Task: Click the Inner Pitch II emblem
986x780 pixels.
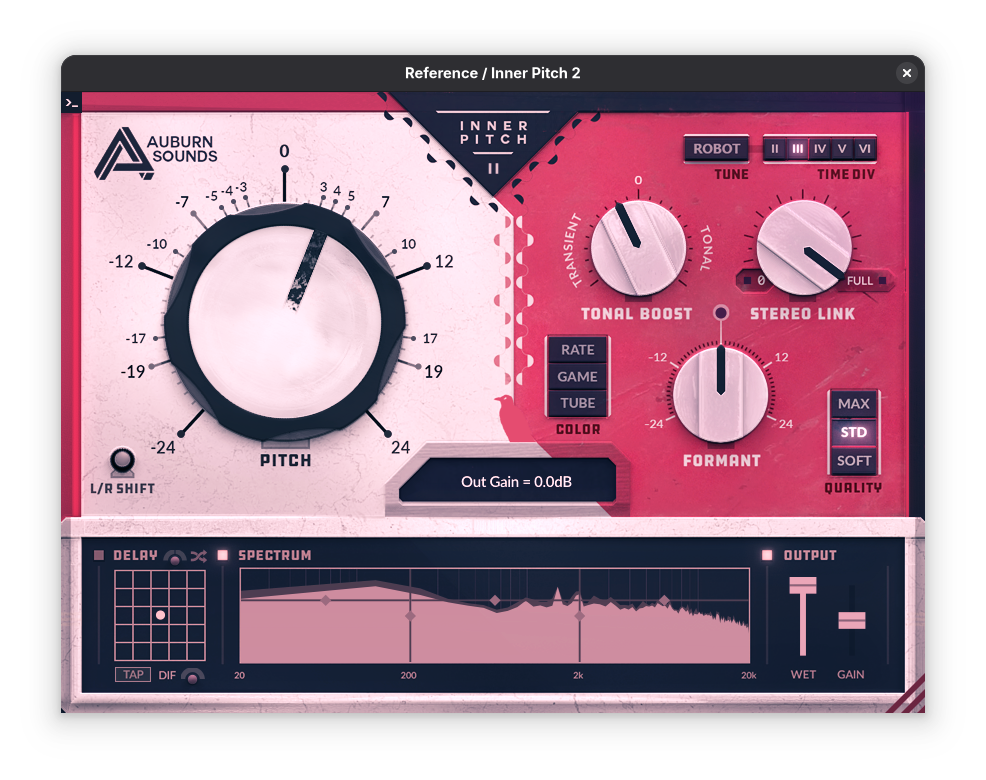Action: point(493,144)
